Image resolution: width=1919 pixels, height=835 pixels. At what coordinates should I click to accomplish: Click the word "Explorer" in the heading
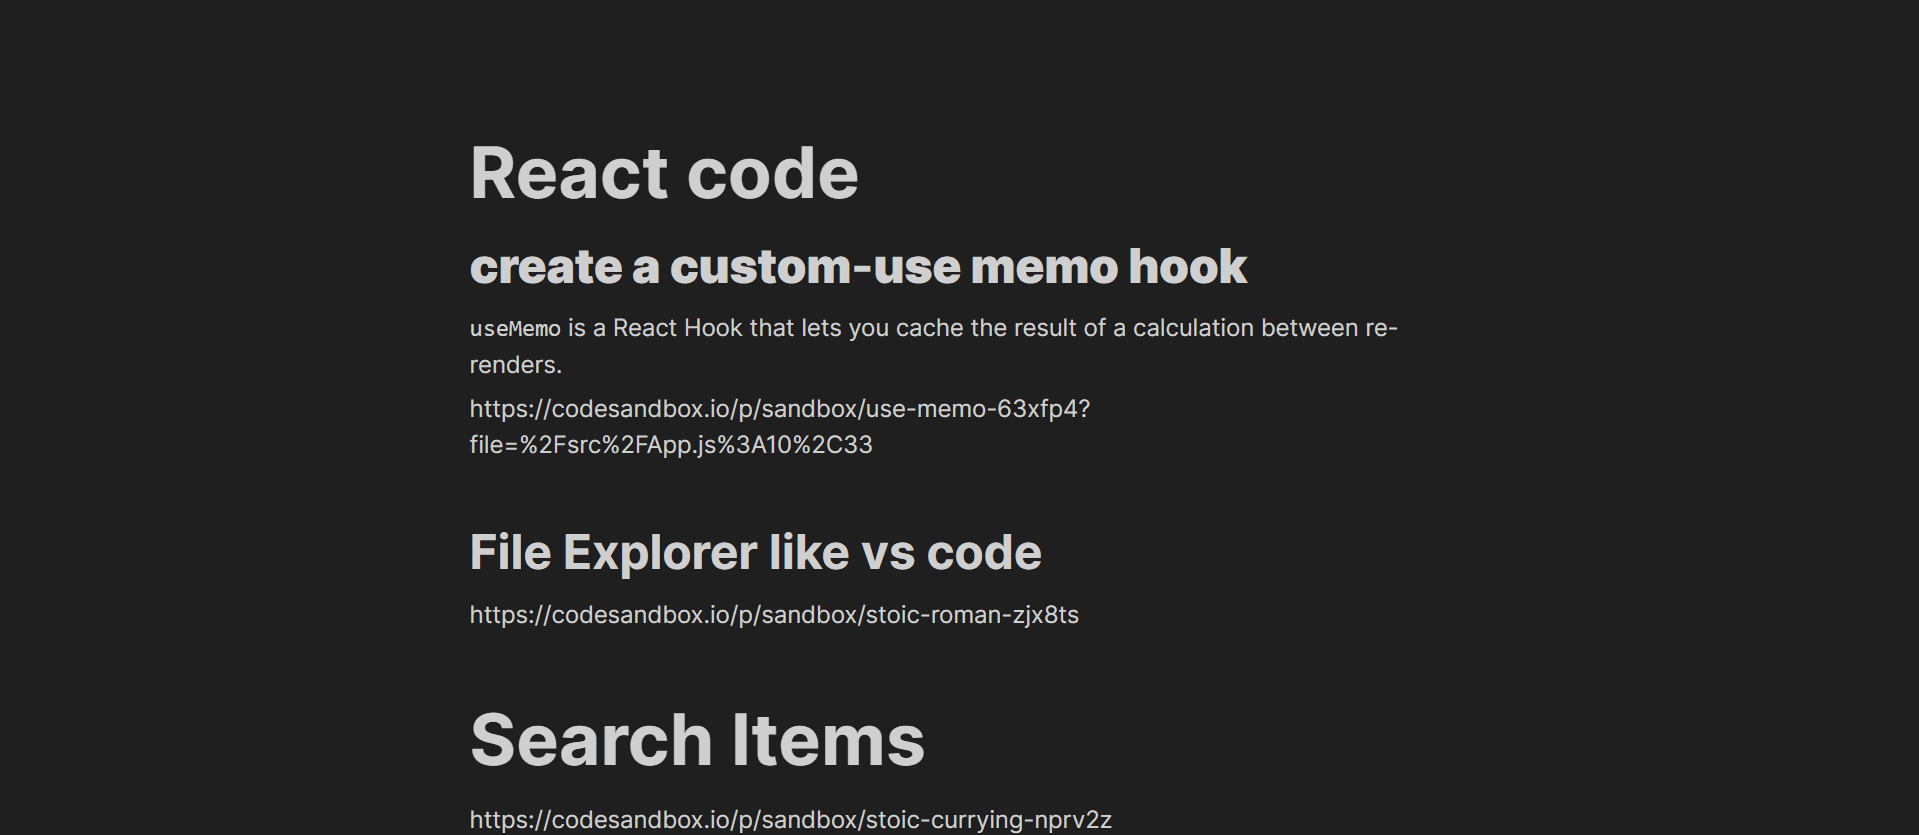coord(660,553)
